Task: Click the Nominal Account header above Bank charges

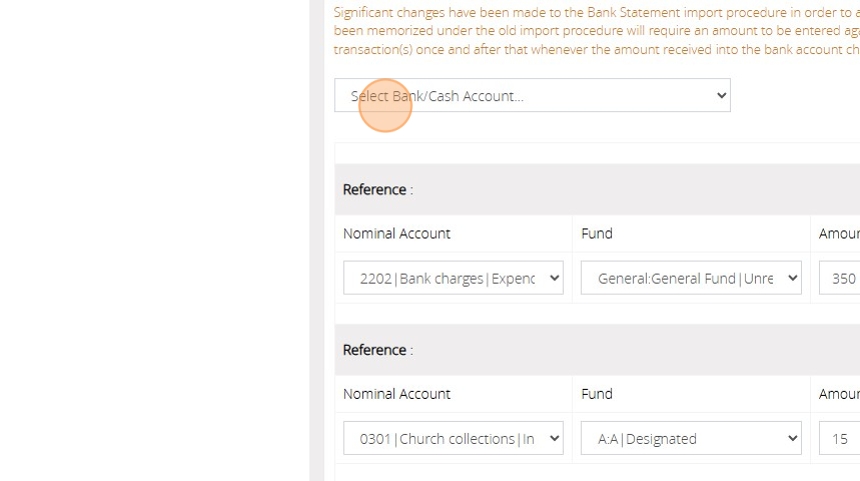Action: pyautogui.click(x=396, y=234)
